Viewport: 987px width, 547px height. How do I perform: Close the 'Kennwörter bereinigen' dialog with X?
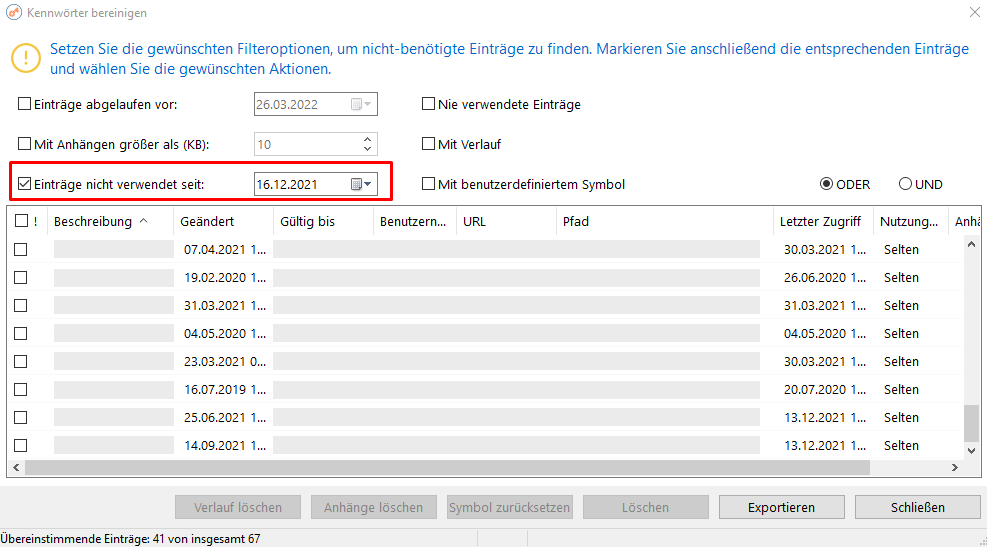(974, 12)
